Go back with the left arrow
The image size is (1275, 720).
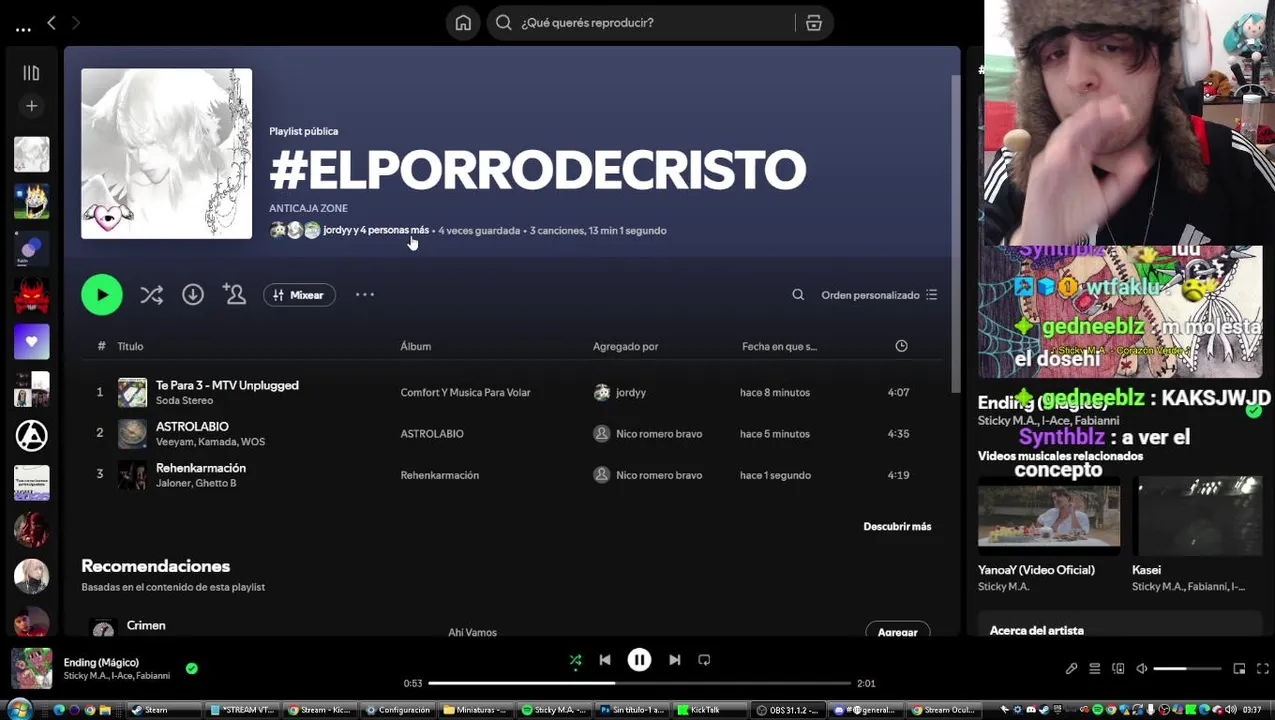[x=51, y=22]
